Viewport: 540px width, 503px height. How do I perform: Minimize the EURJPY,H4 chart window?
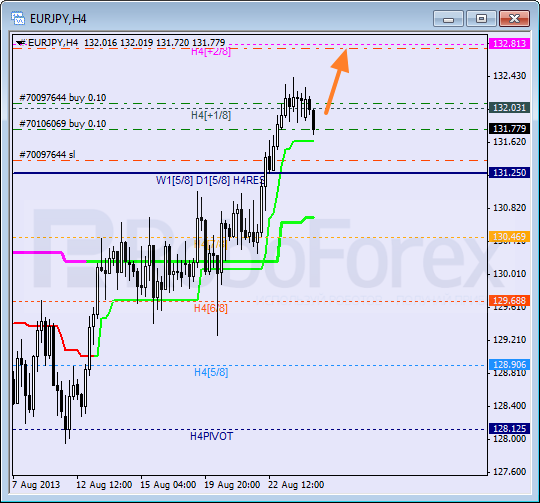[x=449, y=19]
